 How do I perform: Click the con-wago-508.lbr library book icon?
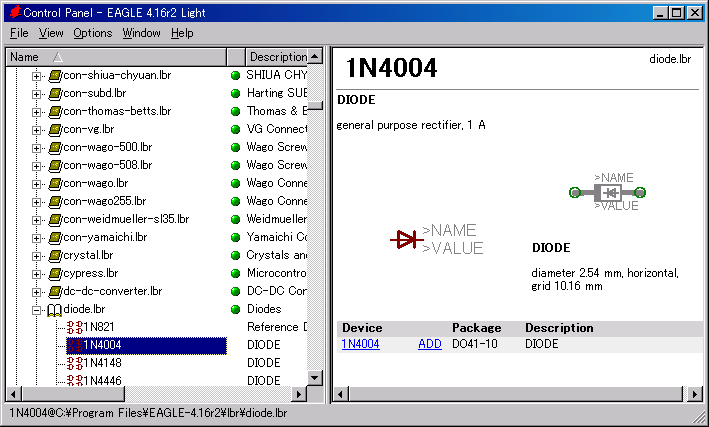(x=55, y=166)
